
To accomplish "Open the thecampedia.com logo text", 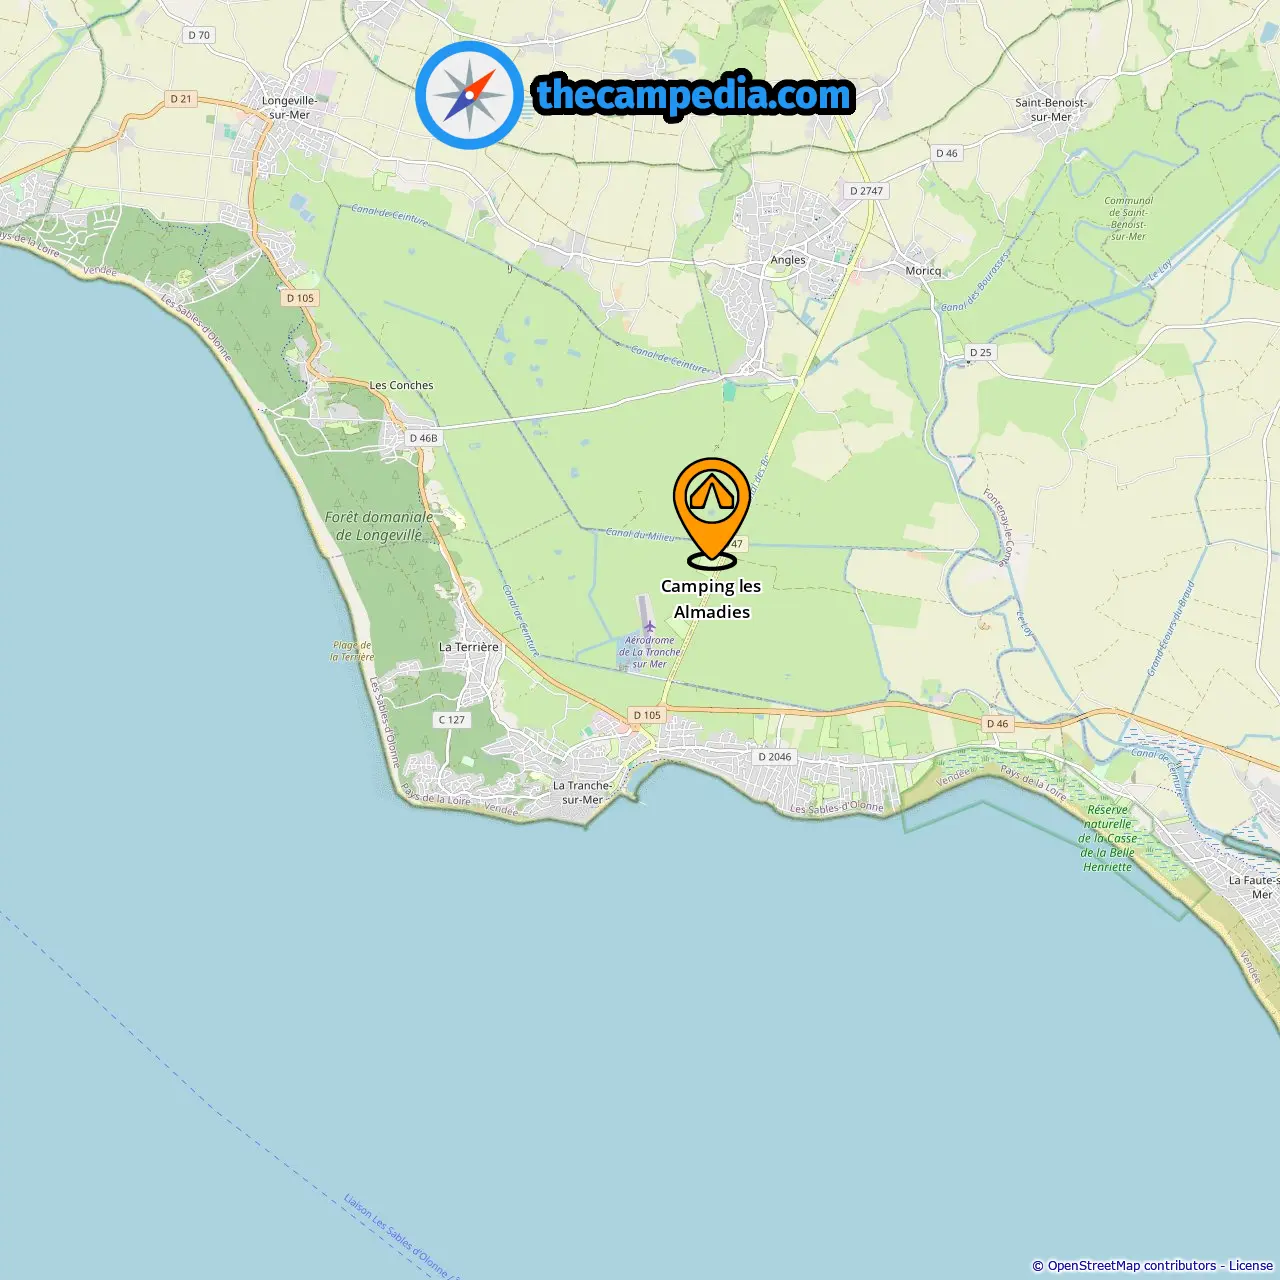I will (694, 96).
